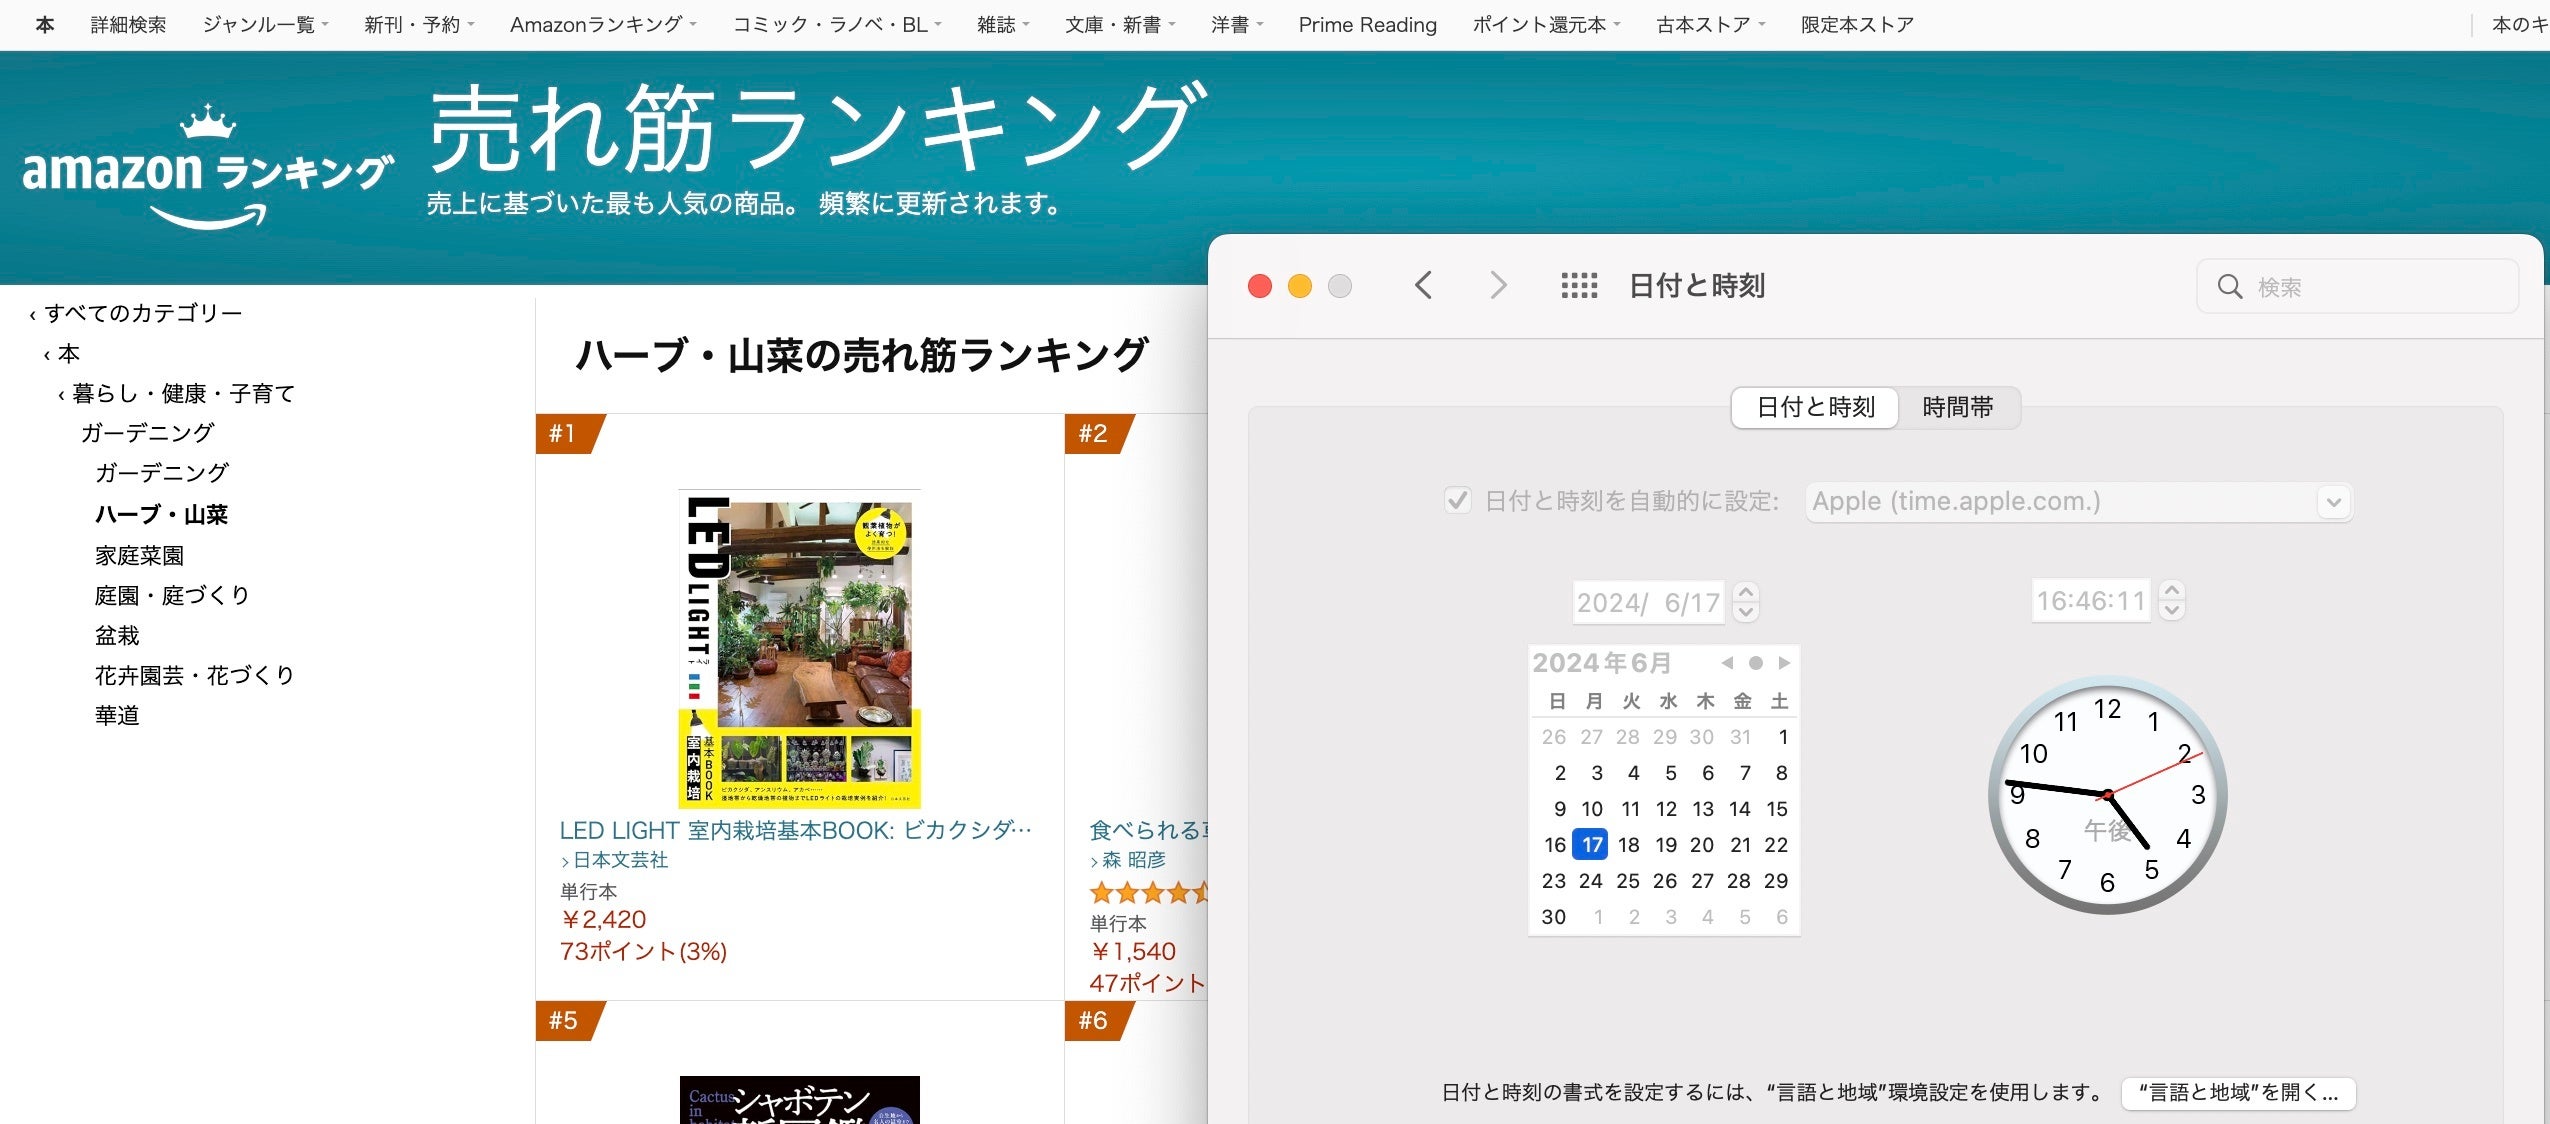
Task: Expand the Amazonランキング nav dropdown
Action: [x=602, y=24]
